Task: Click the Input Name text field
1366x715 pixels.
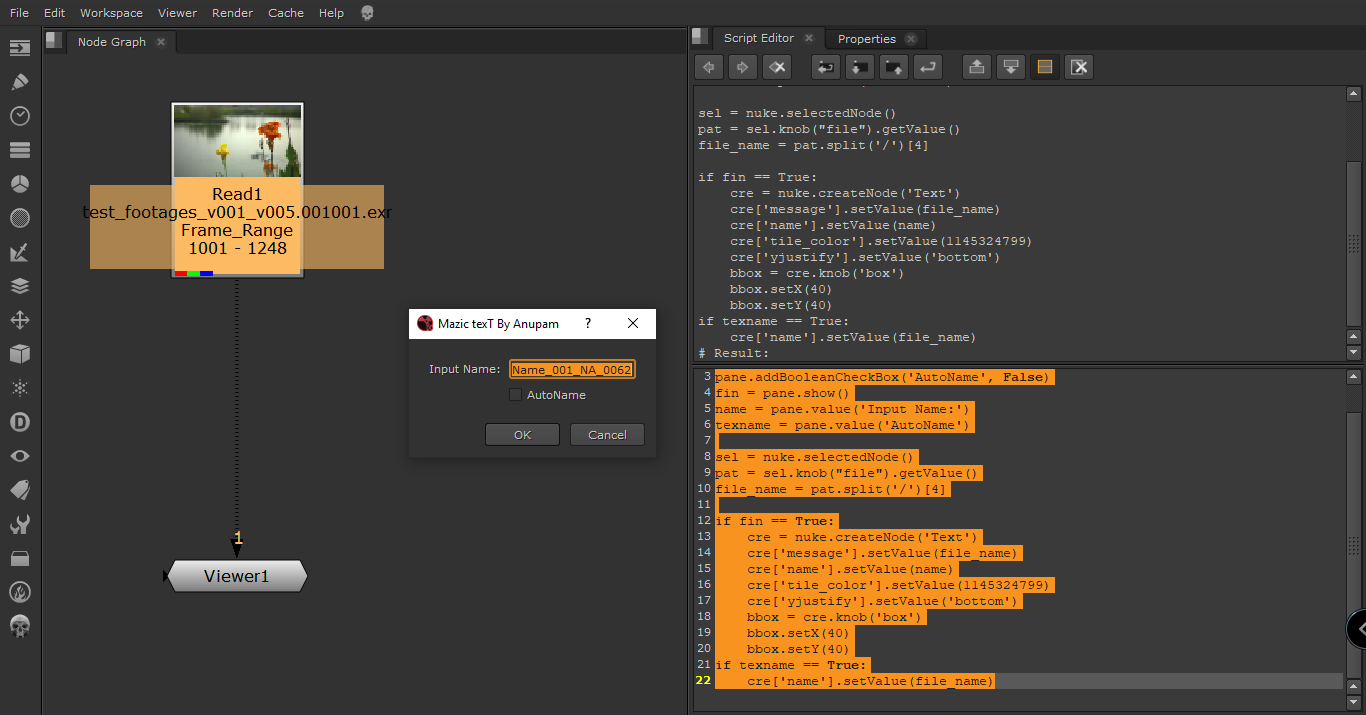Action: point(572,370)
